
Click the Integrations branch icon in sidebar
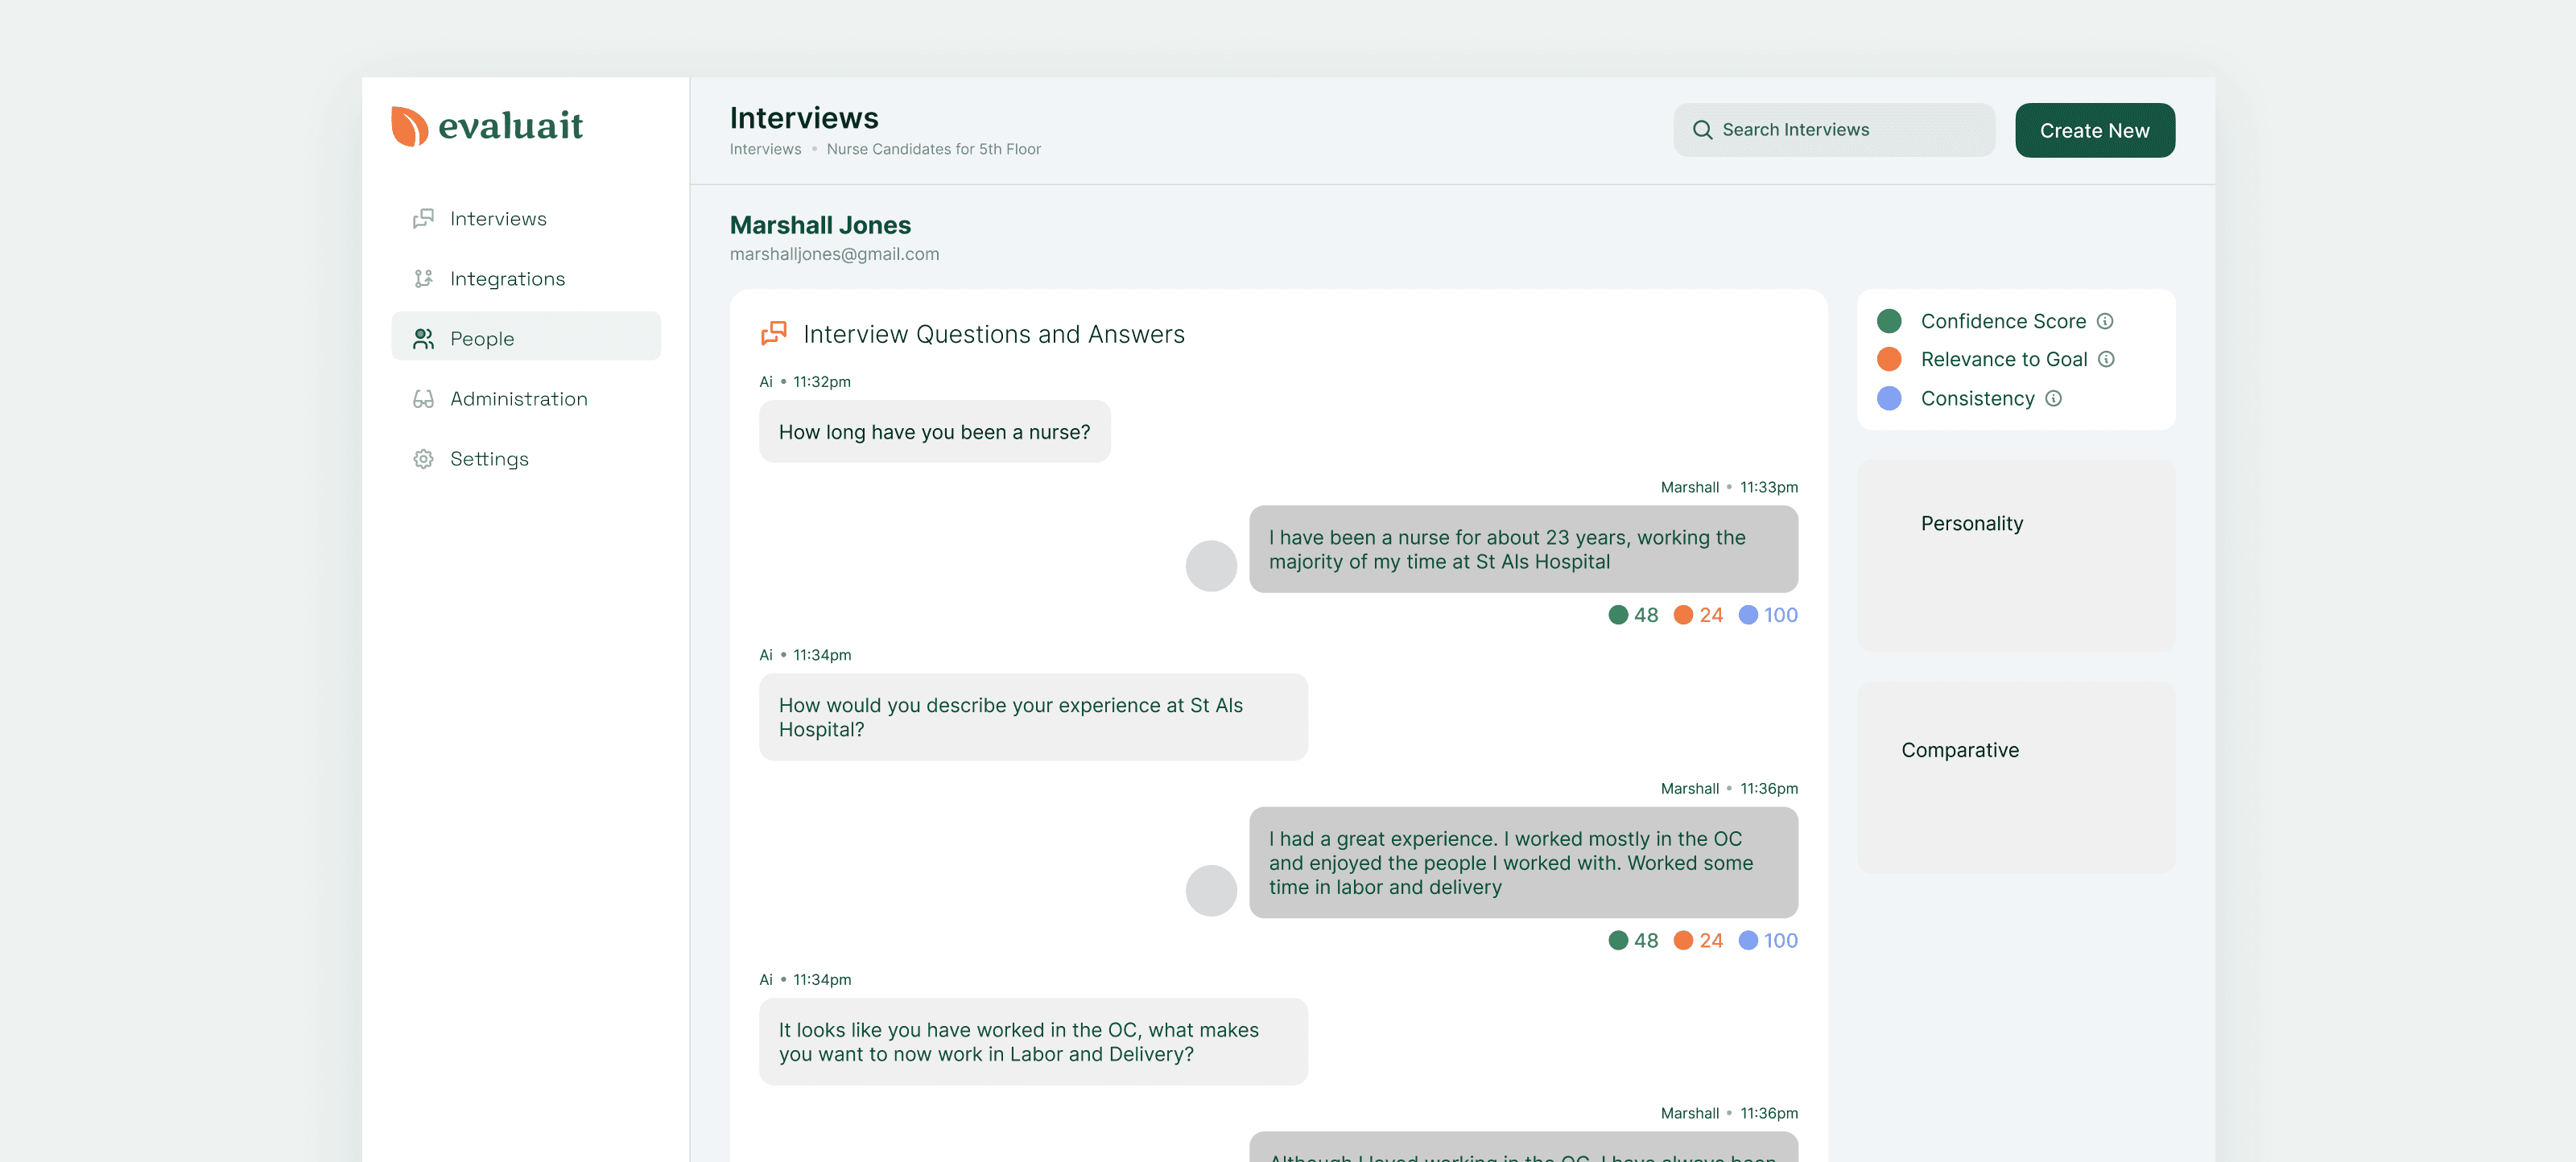click(x=423, y=278)
